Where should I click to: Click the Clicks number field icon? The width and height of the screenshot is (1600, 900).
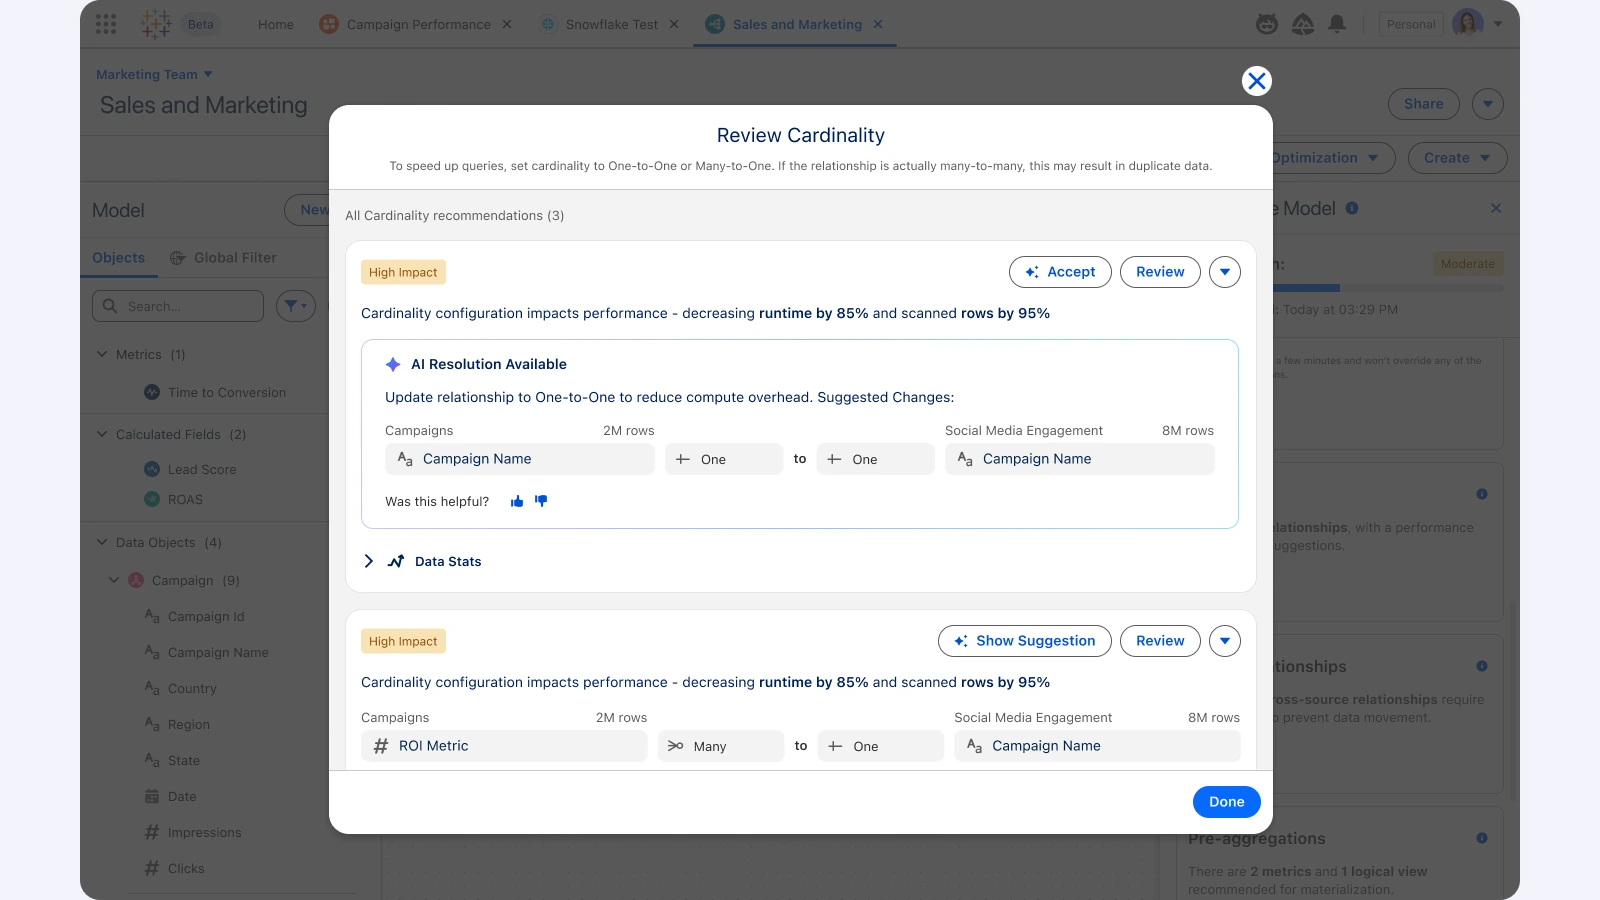pos(152,868)
